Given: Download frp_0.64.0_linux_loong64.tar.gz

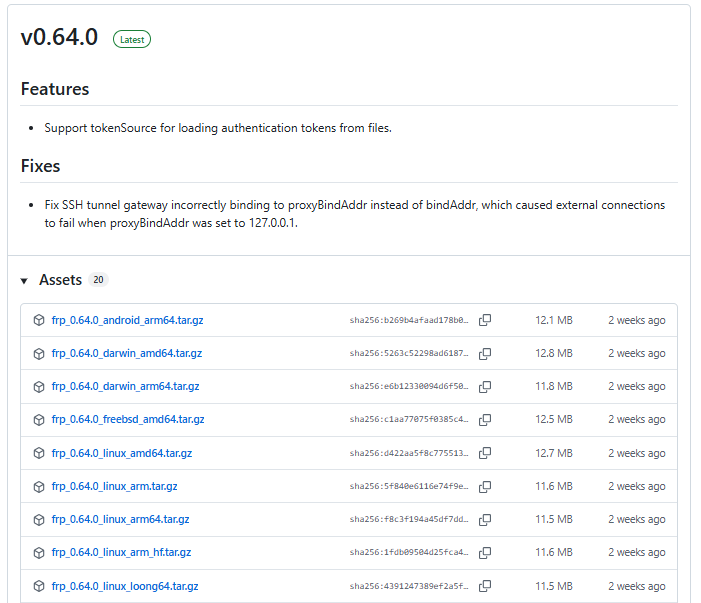Looking at the screenshot, I should (125, 586).
